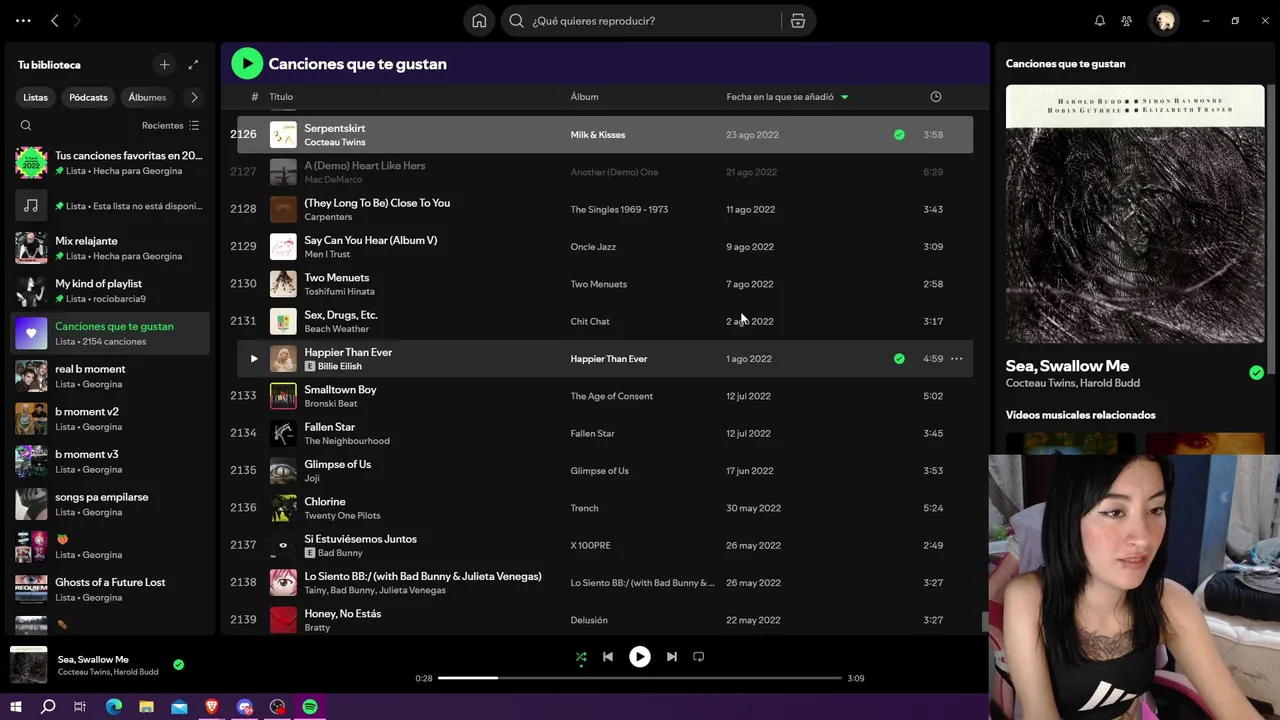The height and width of the screenshot is (720, 1280).
Task: Unlike Happier Than Ever with green check
Action: [x=899, y=359]
